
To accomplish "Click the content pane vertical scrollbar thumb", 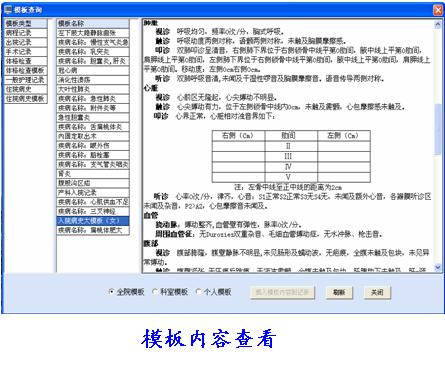I will coord(438,129).
